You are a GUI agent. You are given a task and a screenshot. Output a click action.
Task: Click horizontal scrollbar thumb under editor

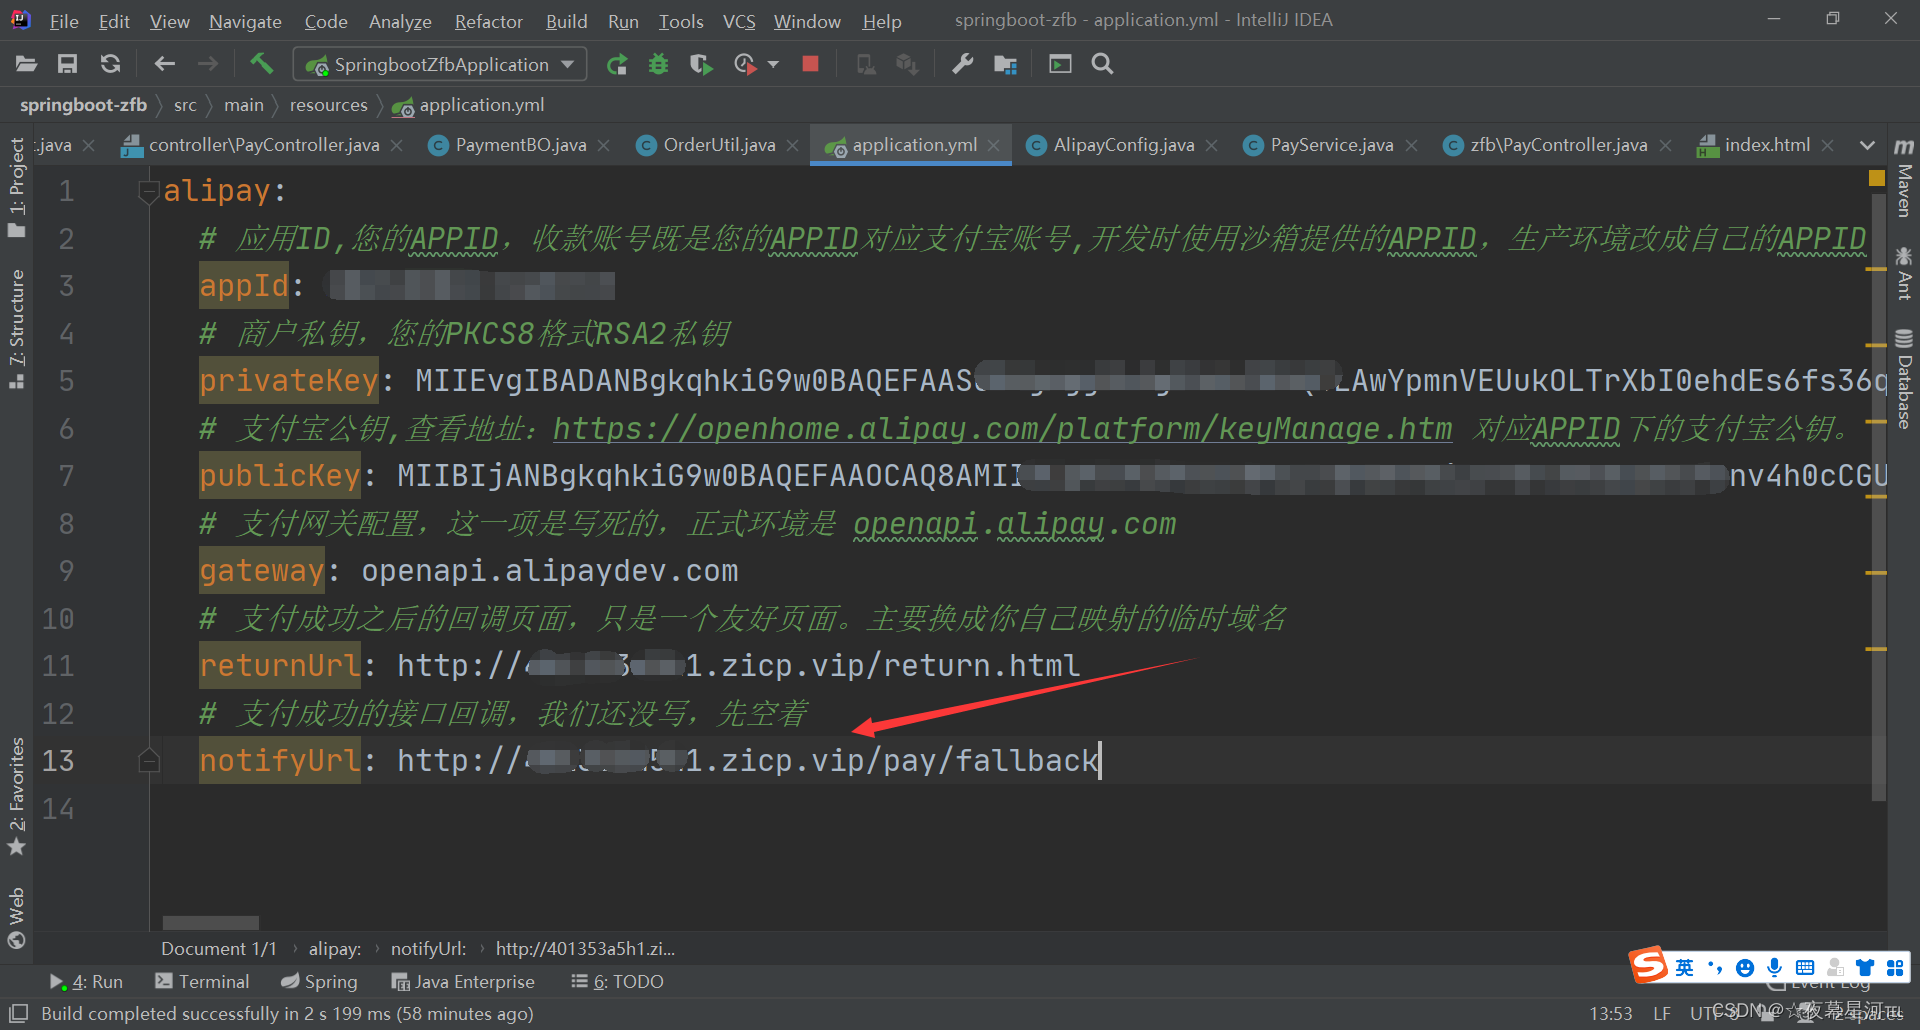pyautogui.click(x=211, y=923)
